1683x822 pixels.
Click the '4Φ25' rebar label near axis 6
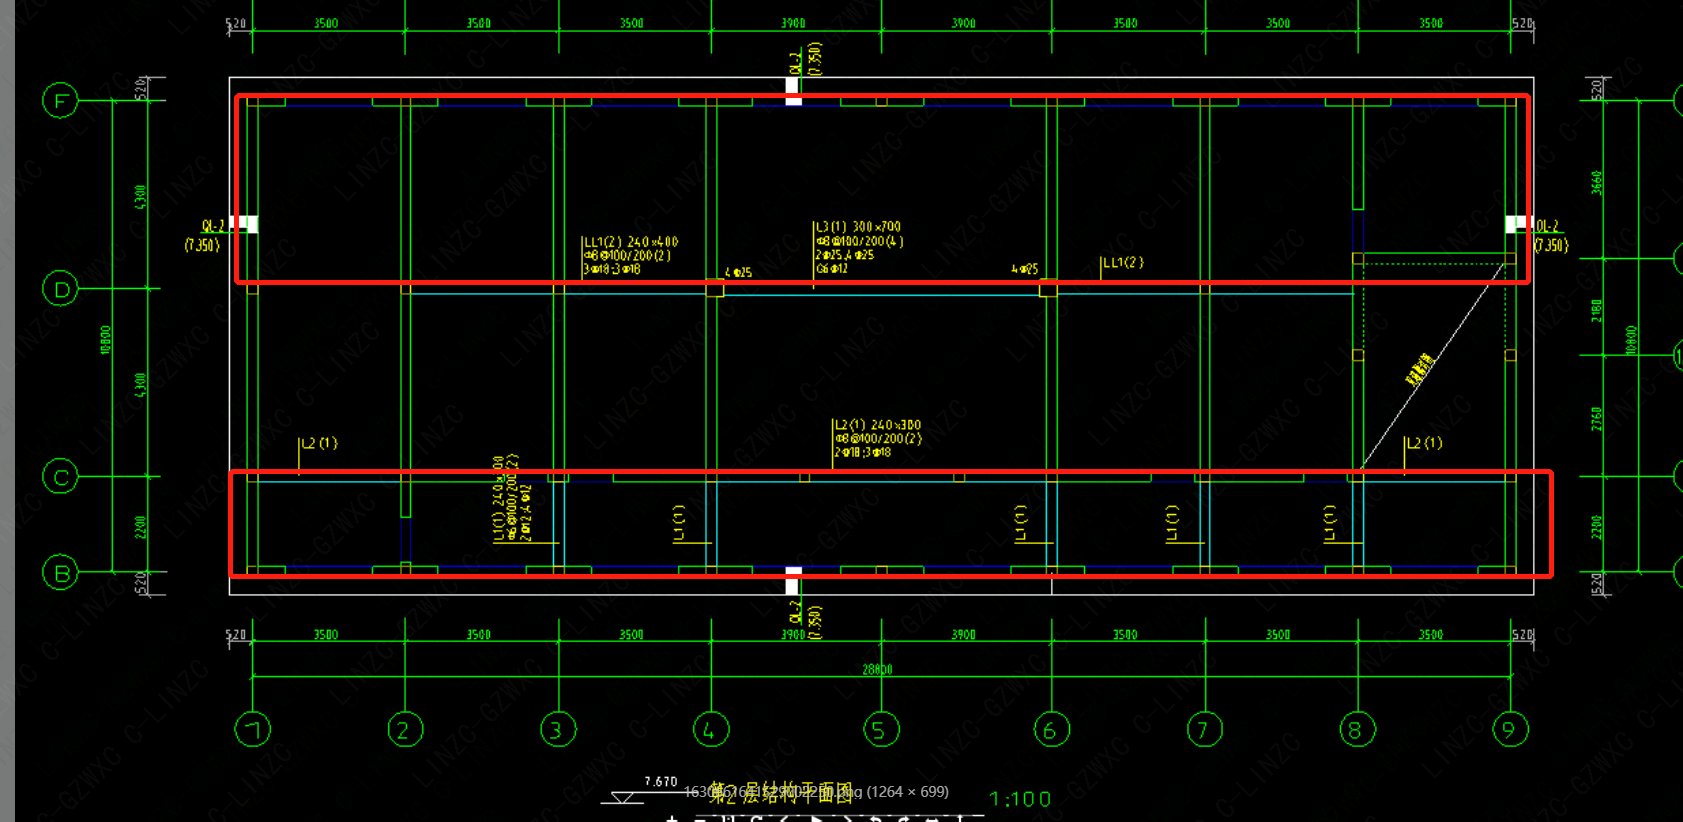(1025, 269)
